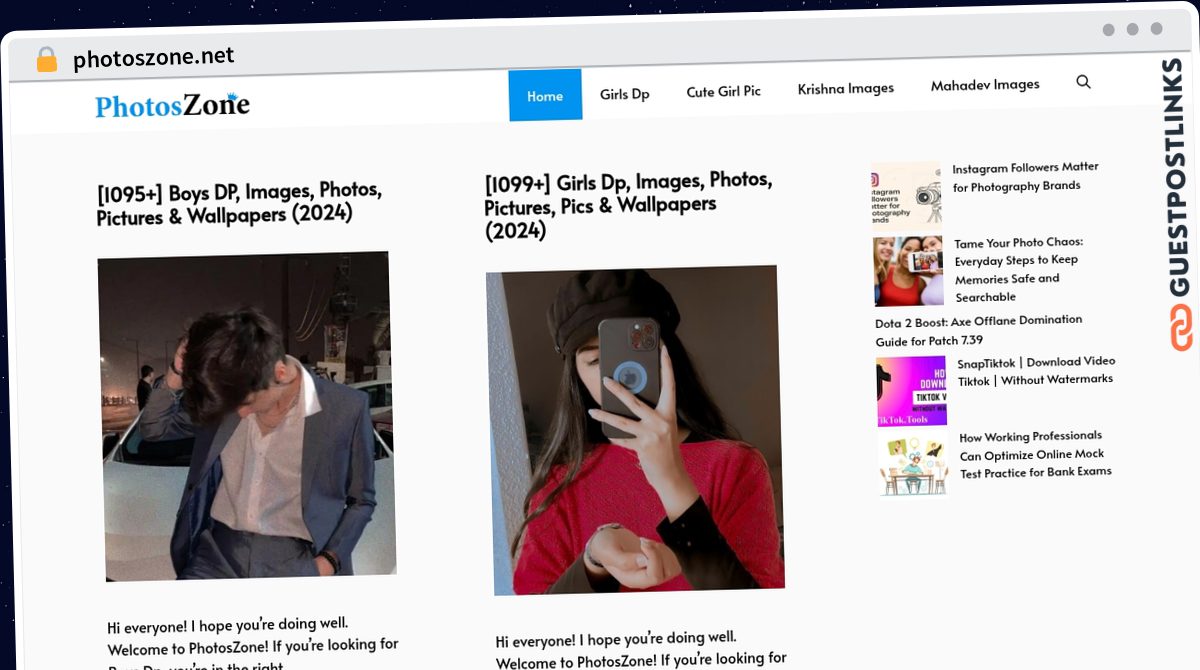Click the padlock icon beside the URL
The image size is (1200, 670).
pos(47,60)
